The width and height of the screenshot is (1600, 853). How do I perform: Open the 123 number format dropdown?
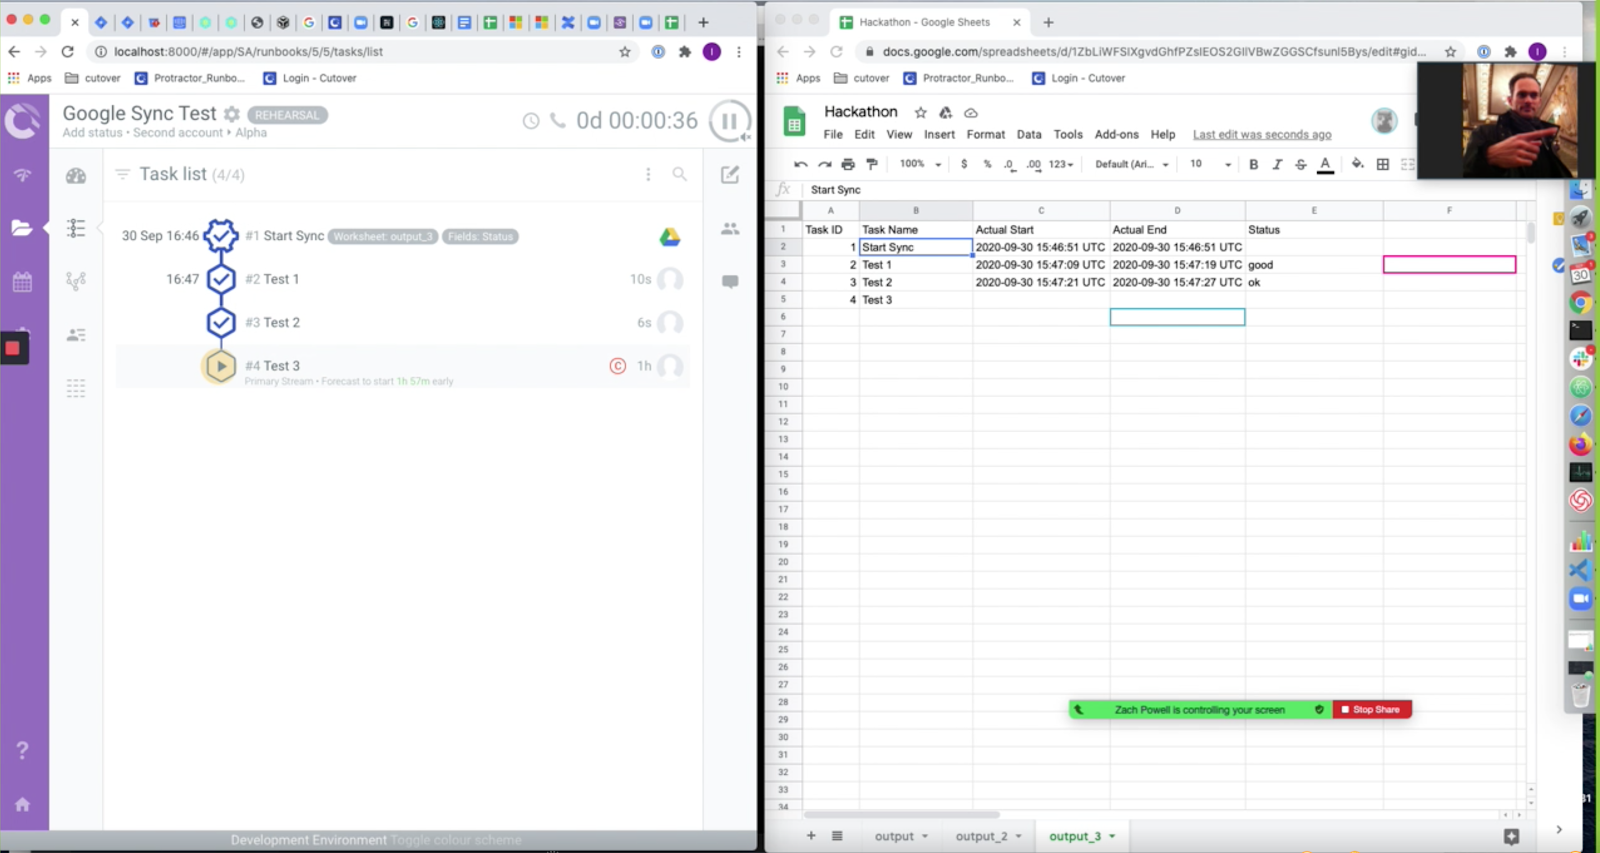[1061, 164]
